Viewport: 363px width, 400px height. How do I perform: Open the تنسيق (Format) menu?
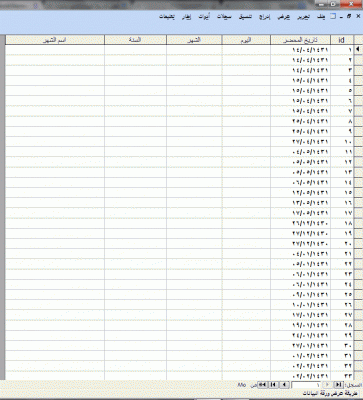[x=245, y=17]
